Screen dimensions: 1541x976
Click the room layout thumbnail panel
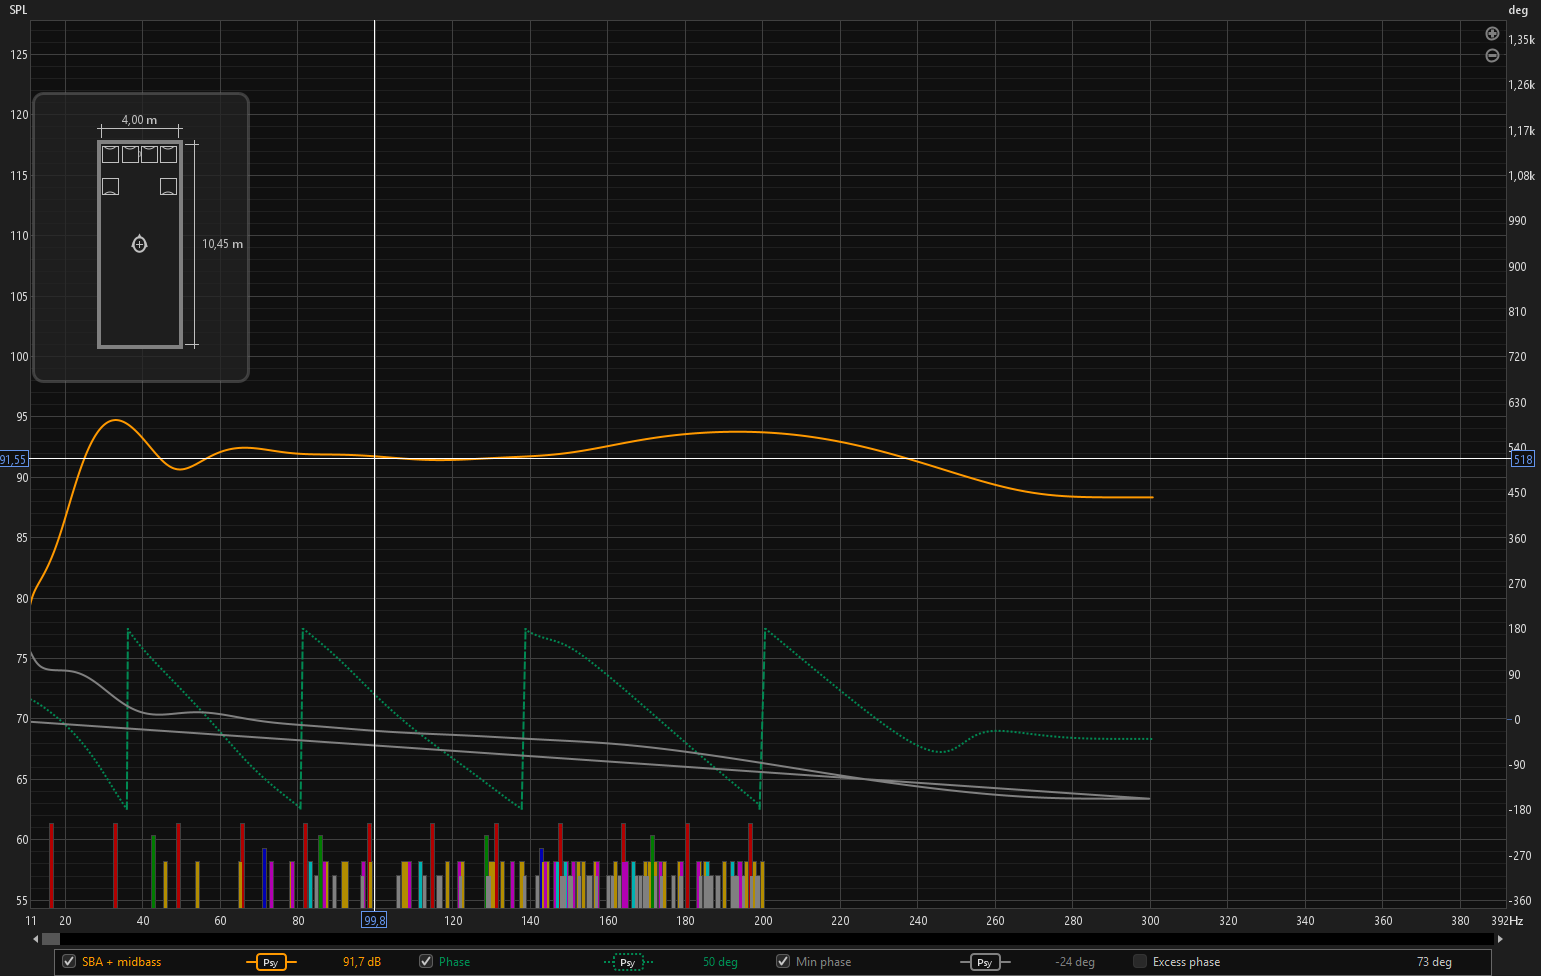click(141, 238)
